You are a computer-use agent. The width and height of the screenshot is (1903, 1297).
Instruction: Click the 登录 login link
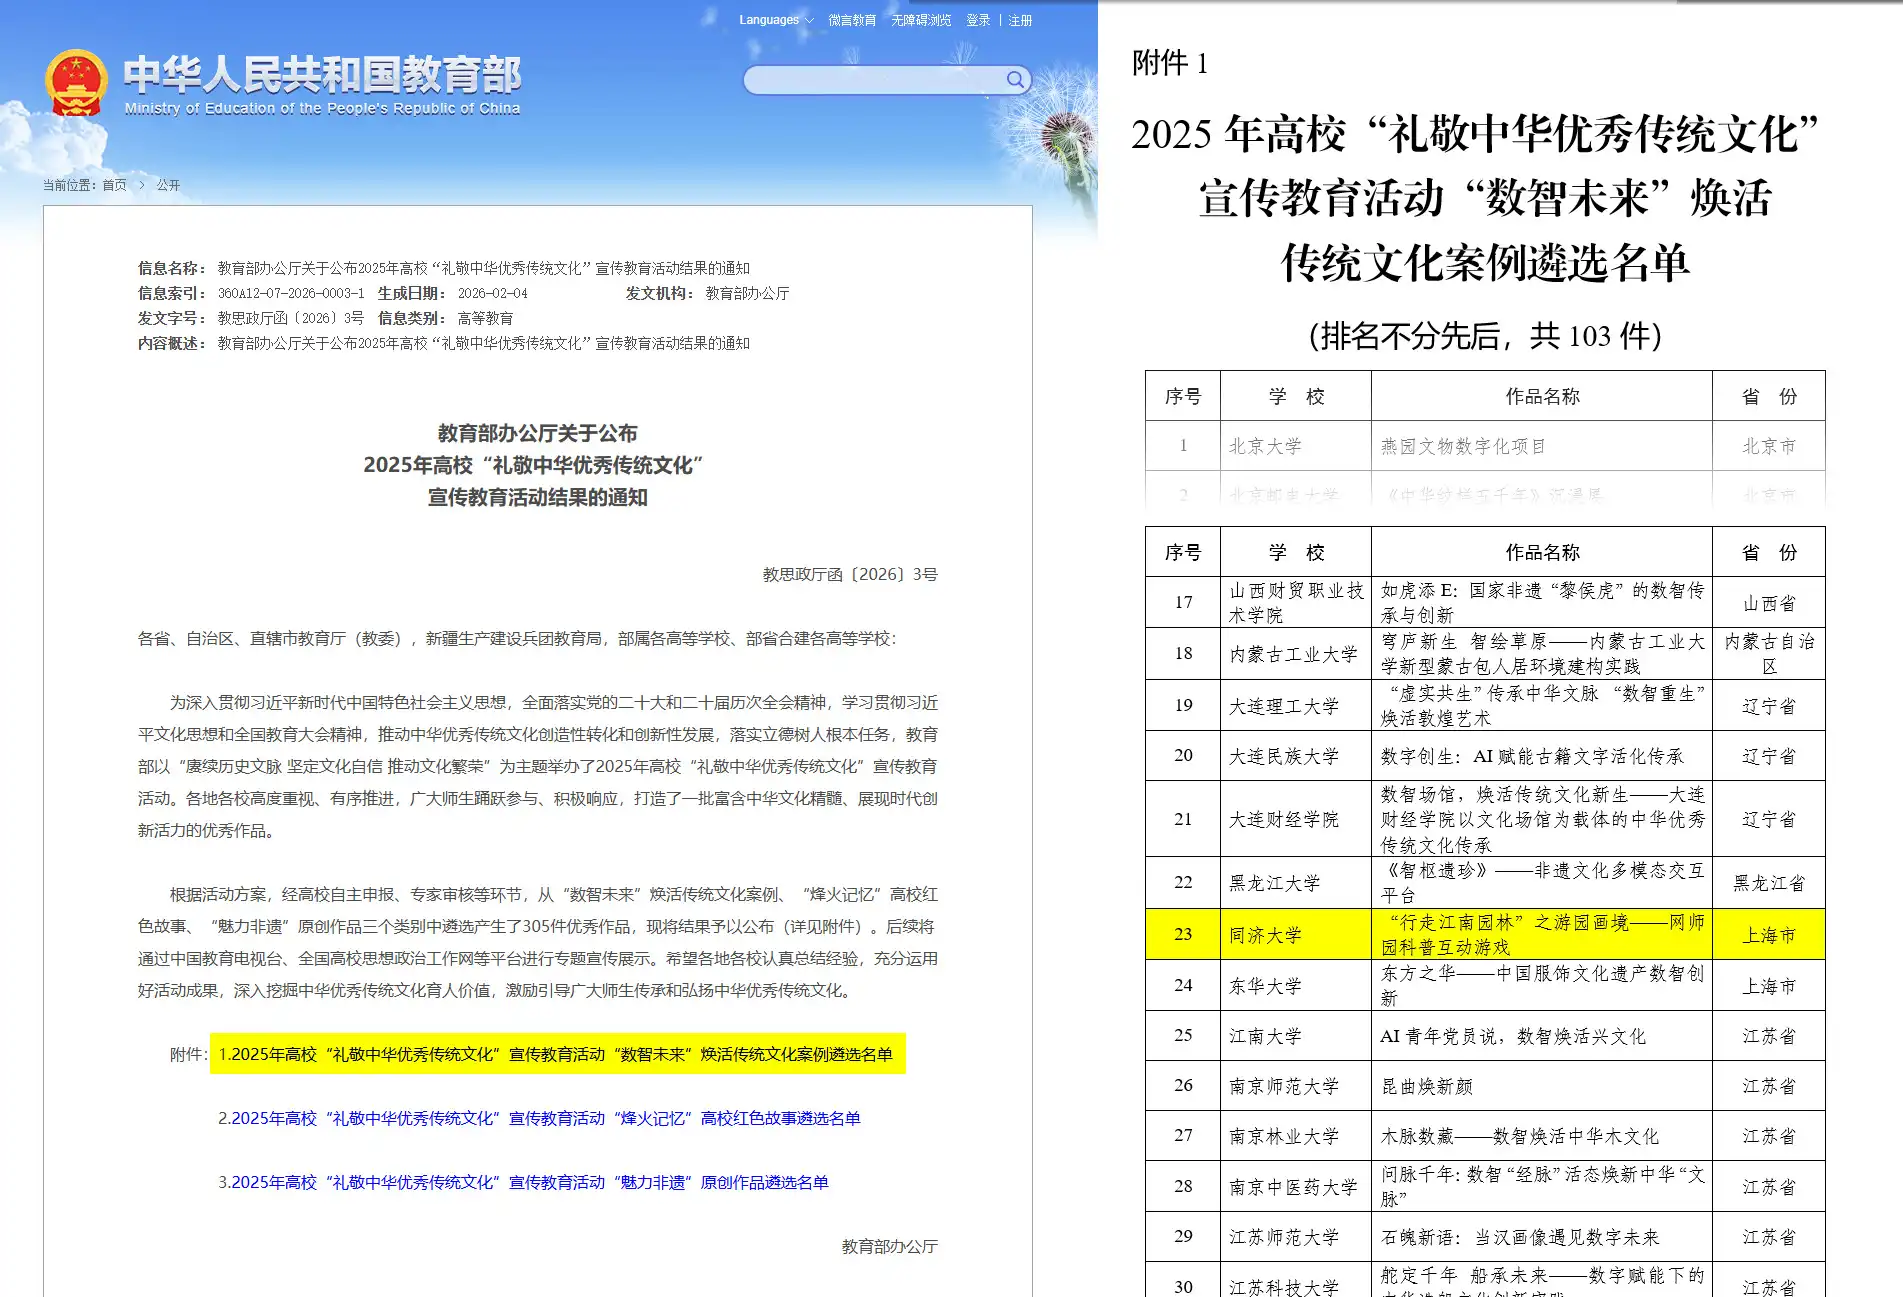click(x=978, y=20)
